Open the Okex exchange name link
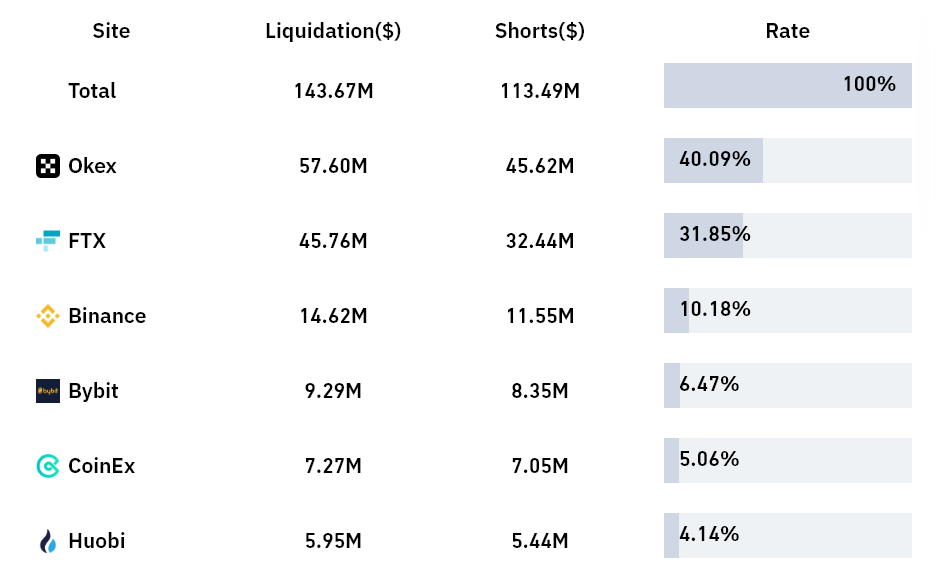The image size is (944, 578). 92,166
